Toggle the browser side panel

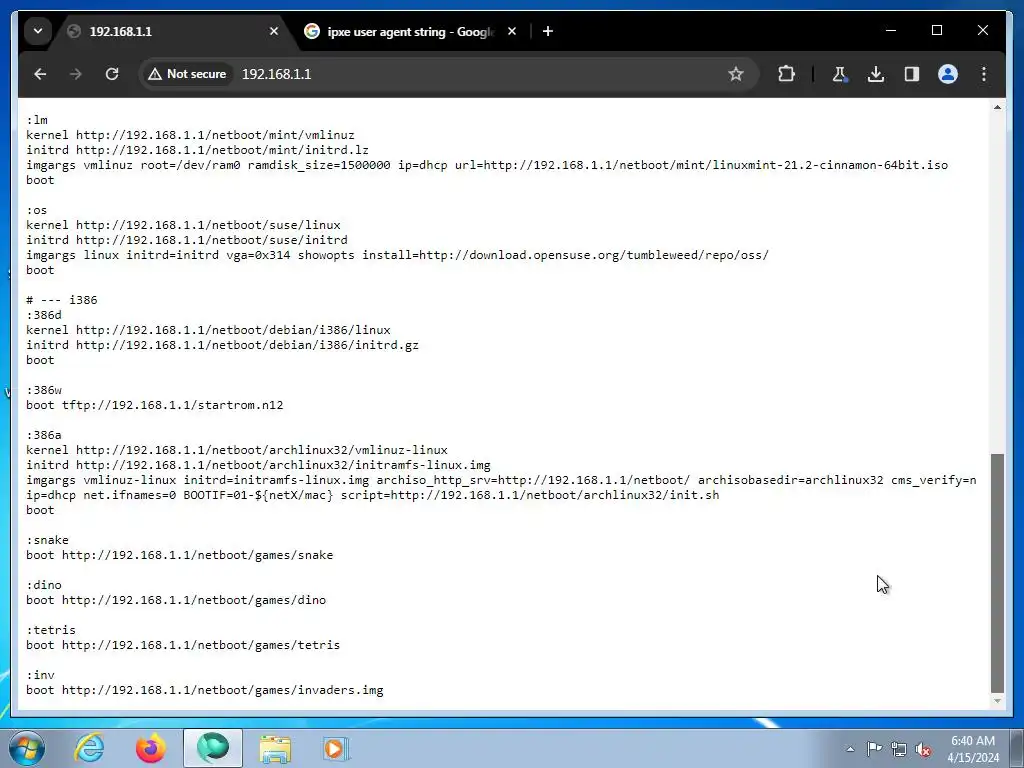pos(912,74)
